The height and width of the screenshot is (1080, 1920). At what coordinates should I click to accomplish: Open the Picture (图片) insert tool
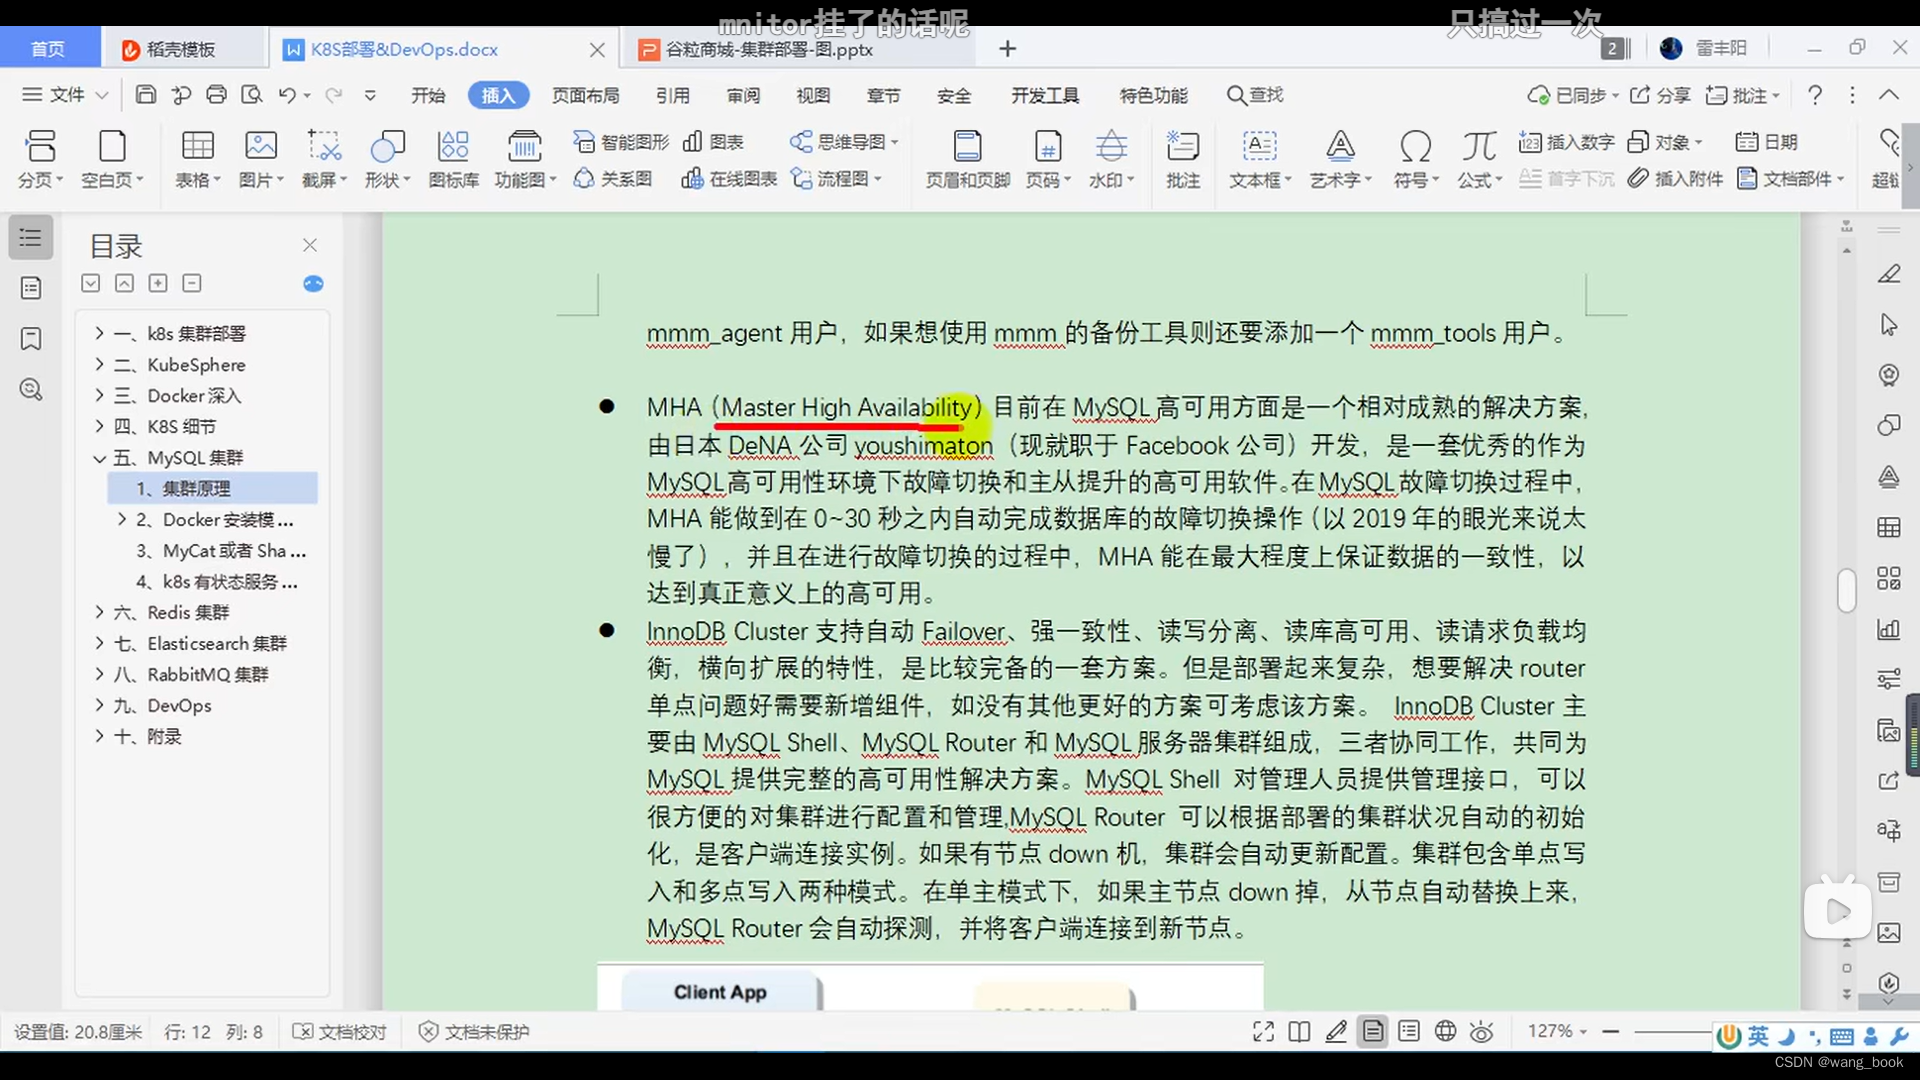[x=261, y=158]
